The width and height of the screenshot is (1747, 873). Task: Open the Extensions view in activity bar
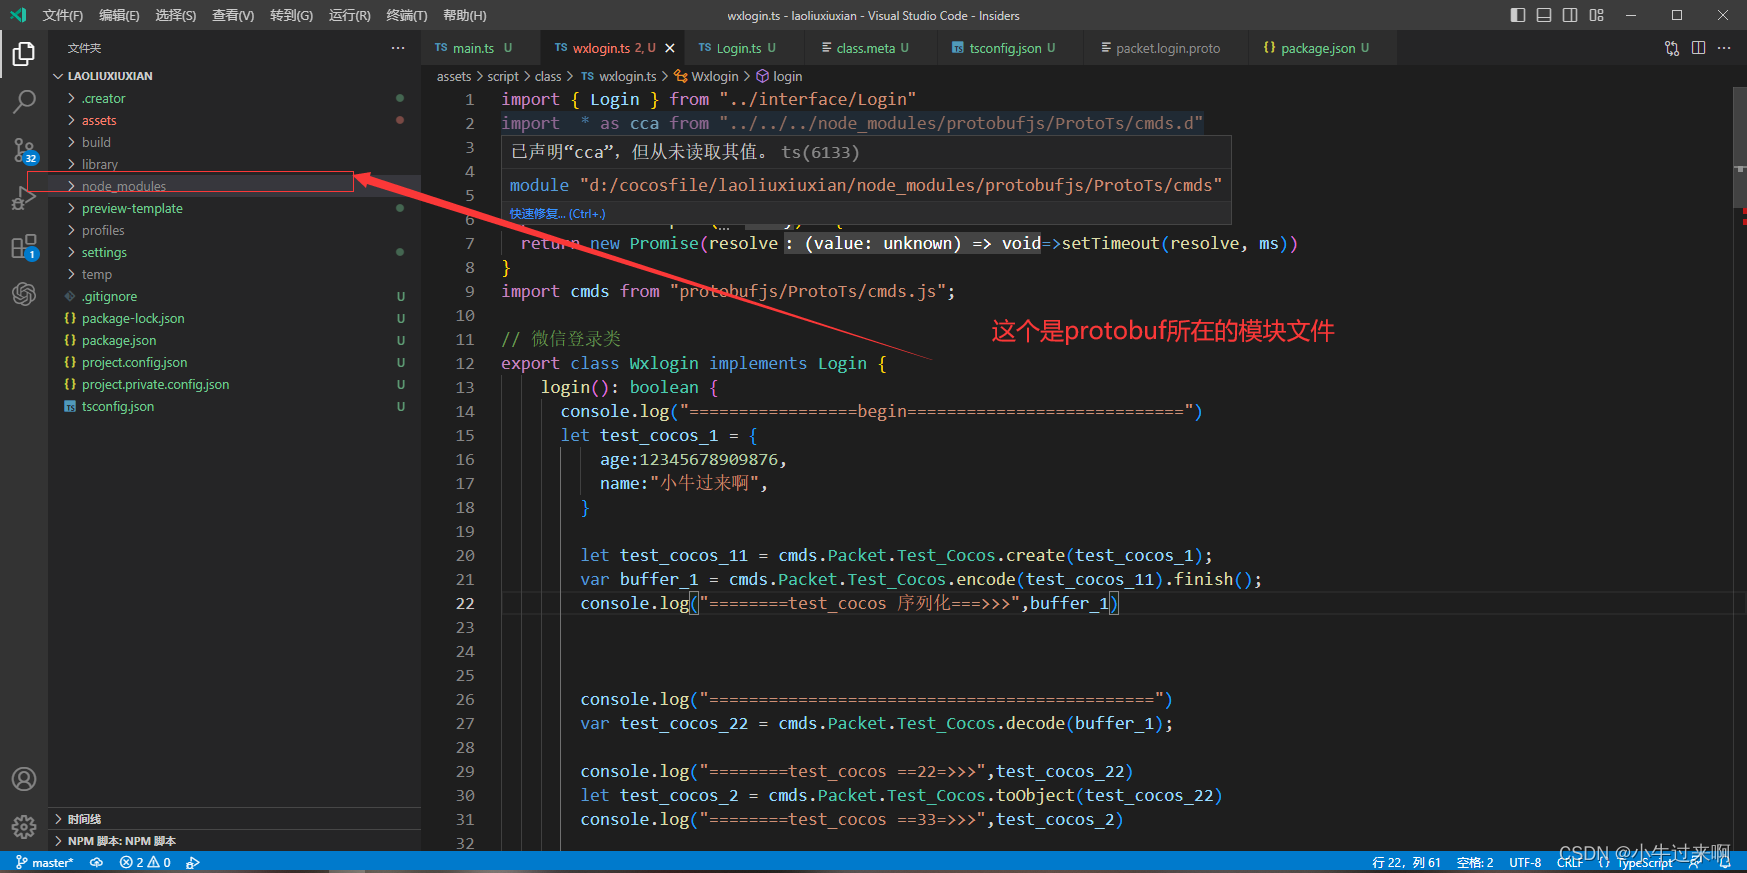24,247
